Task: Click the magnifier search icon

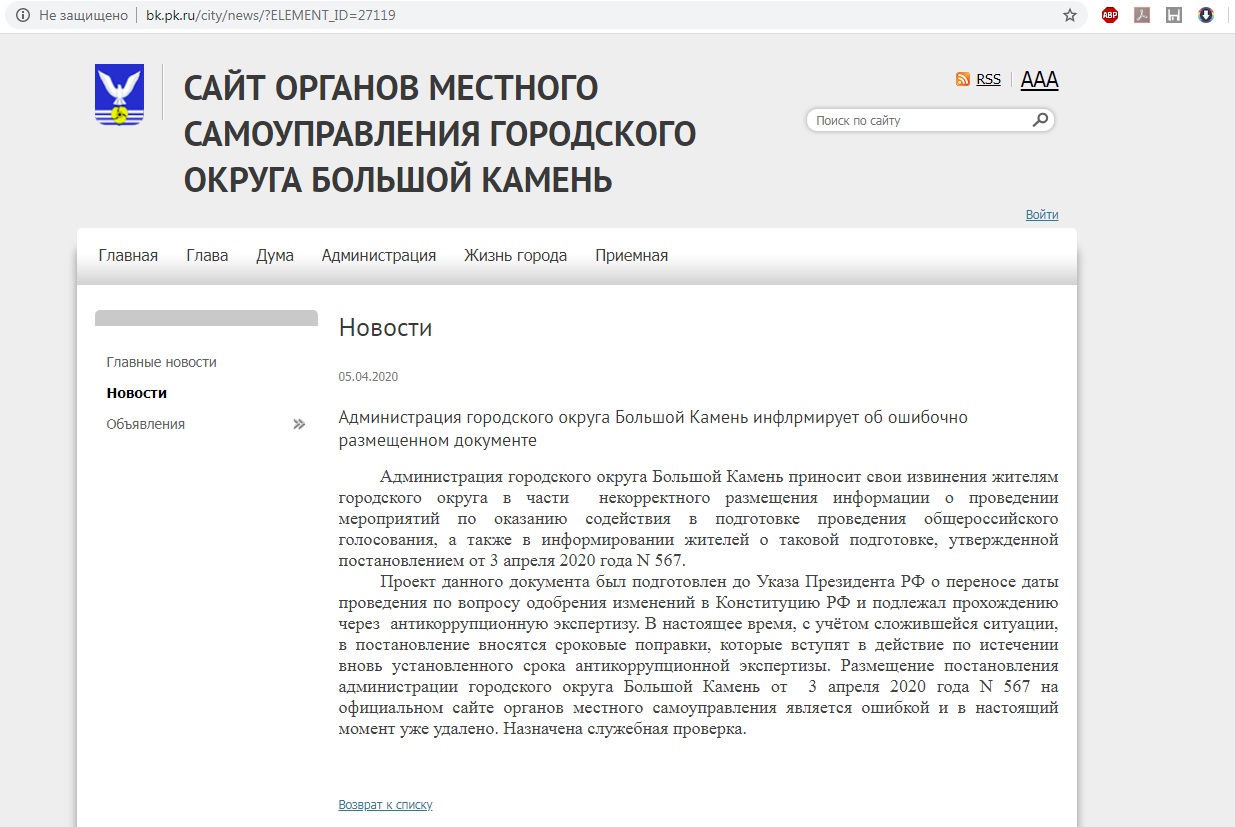Action: click(1040, 120)
